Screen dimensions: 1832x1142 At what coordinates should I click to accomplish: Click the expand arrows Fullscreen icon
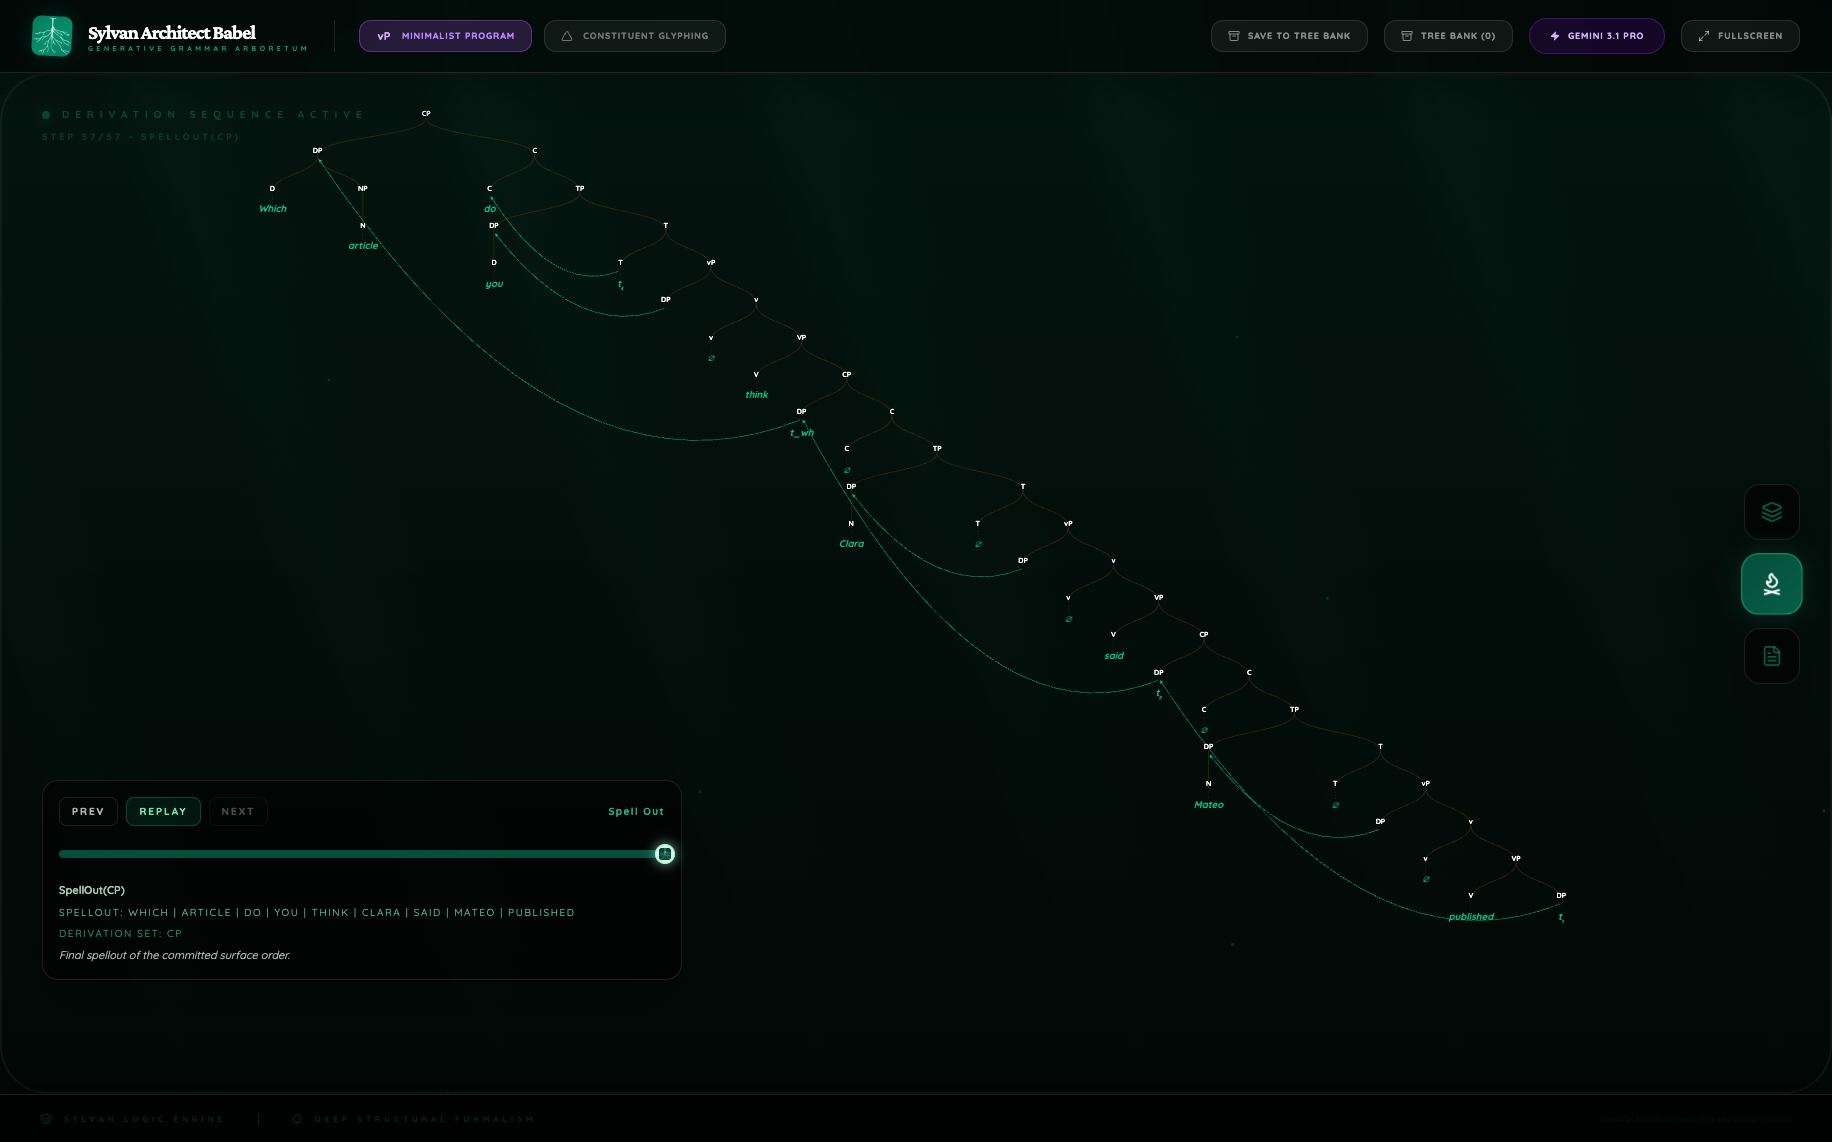pos(1704,36)
